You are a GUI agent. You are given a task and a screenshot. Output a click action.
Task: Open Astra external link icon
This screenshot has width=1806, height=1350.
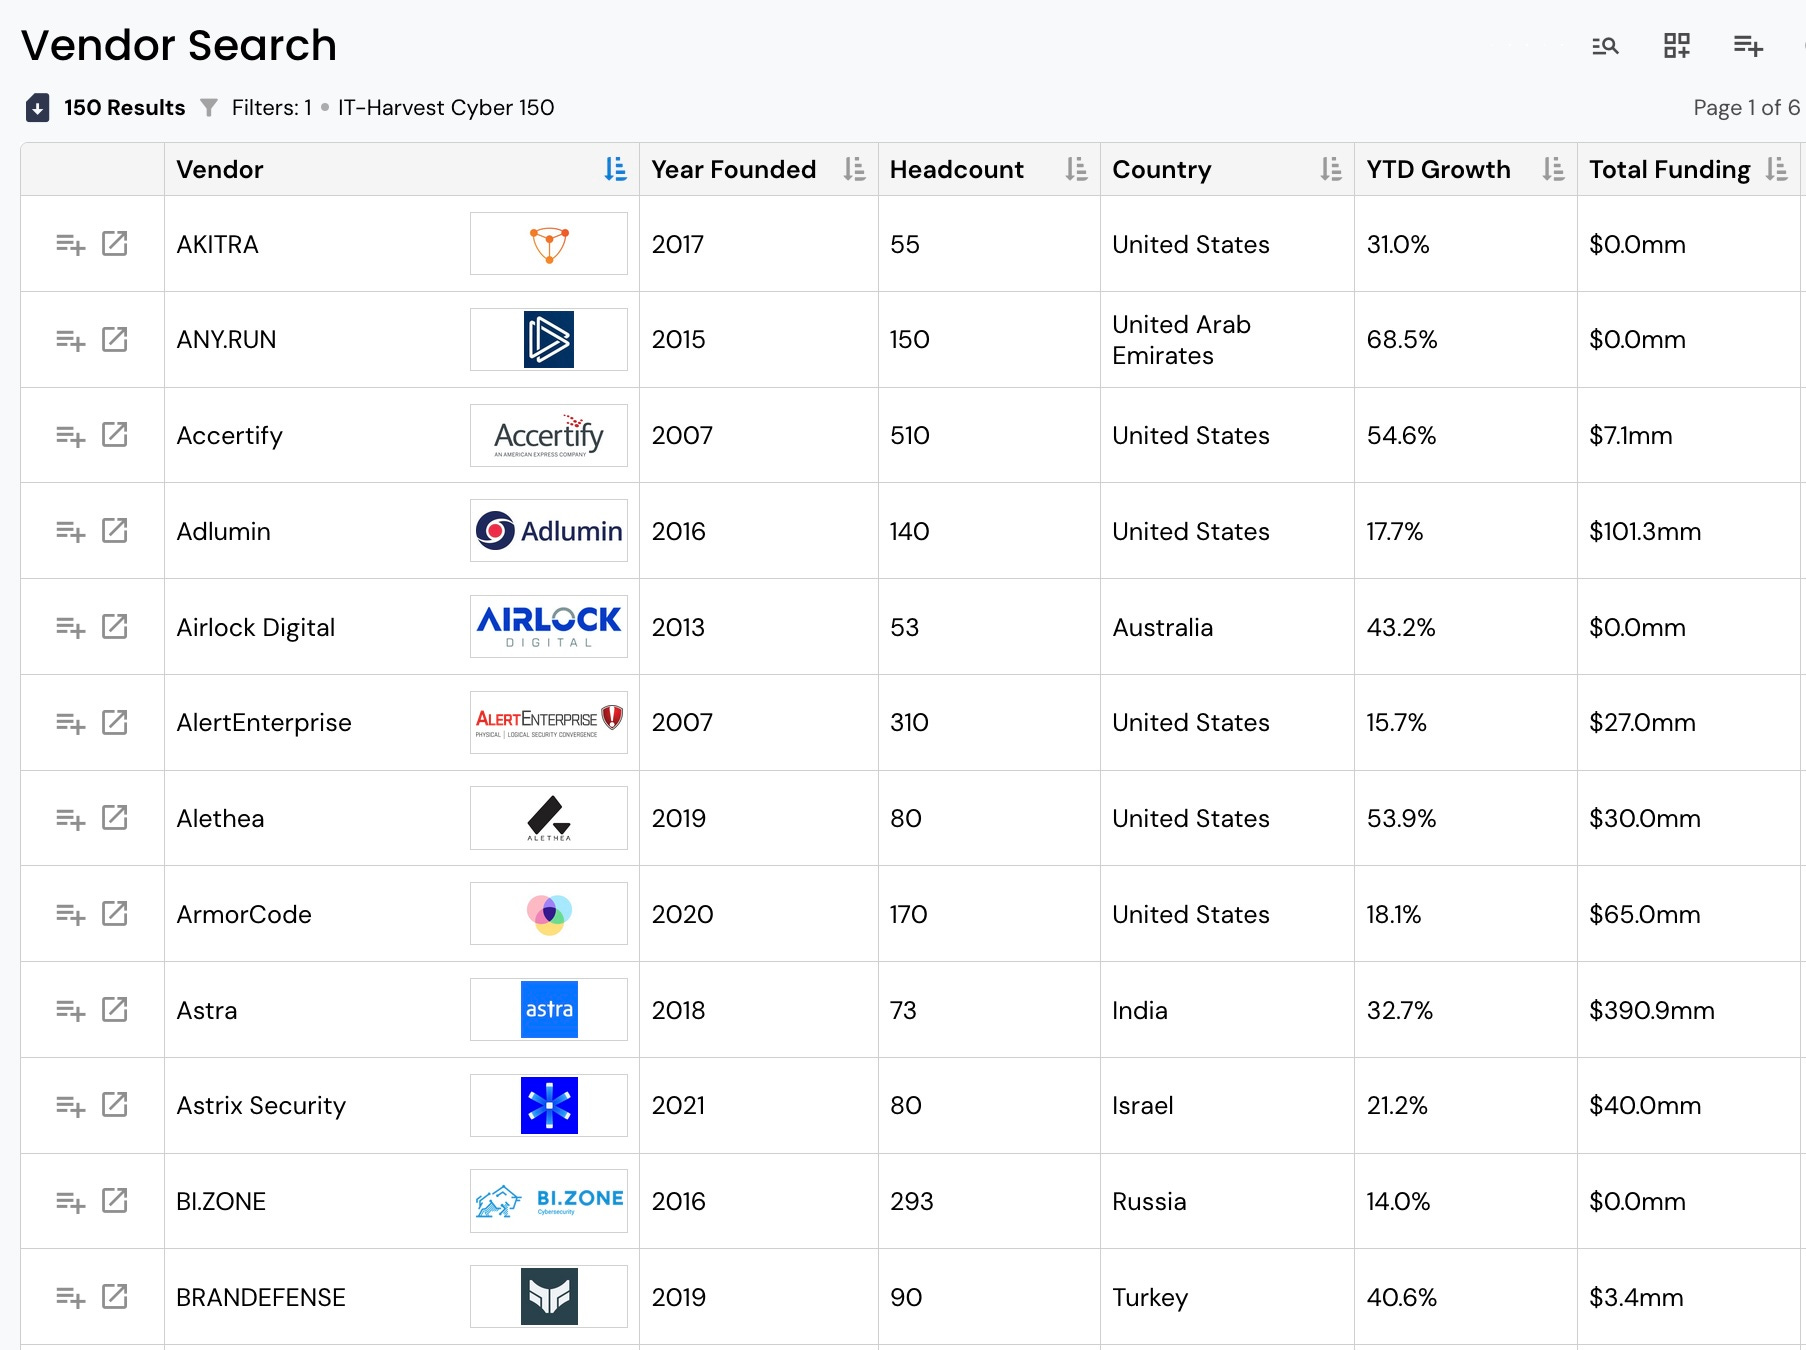[x=115, y=1009]
